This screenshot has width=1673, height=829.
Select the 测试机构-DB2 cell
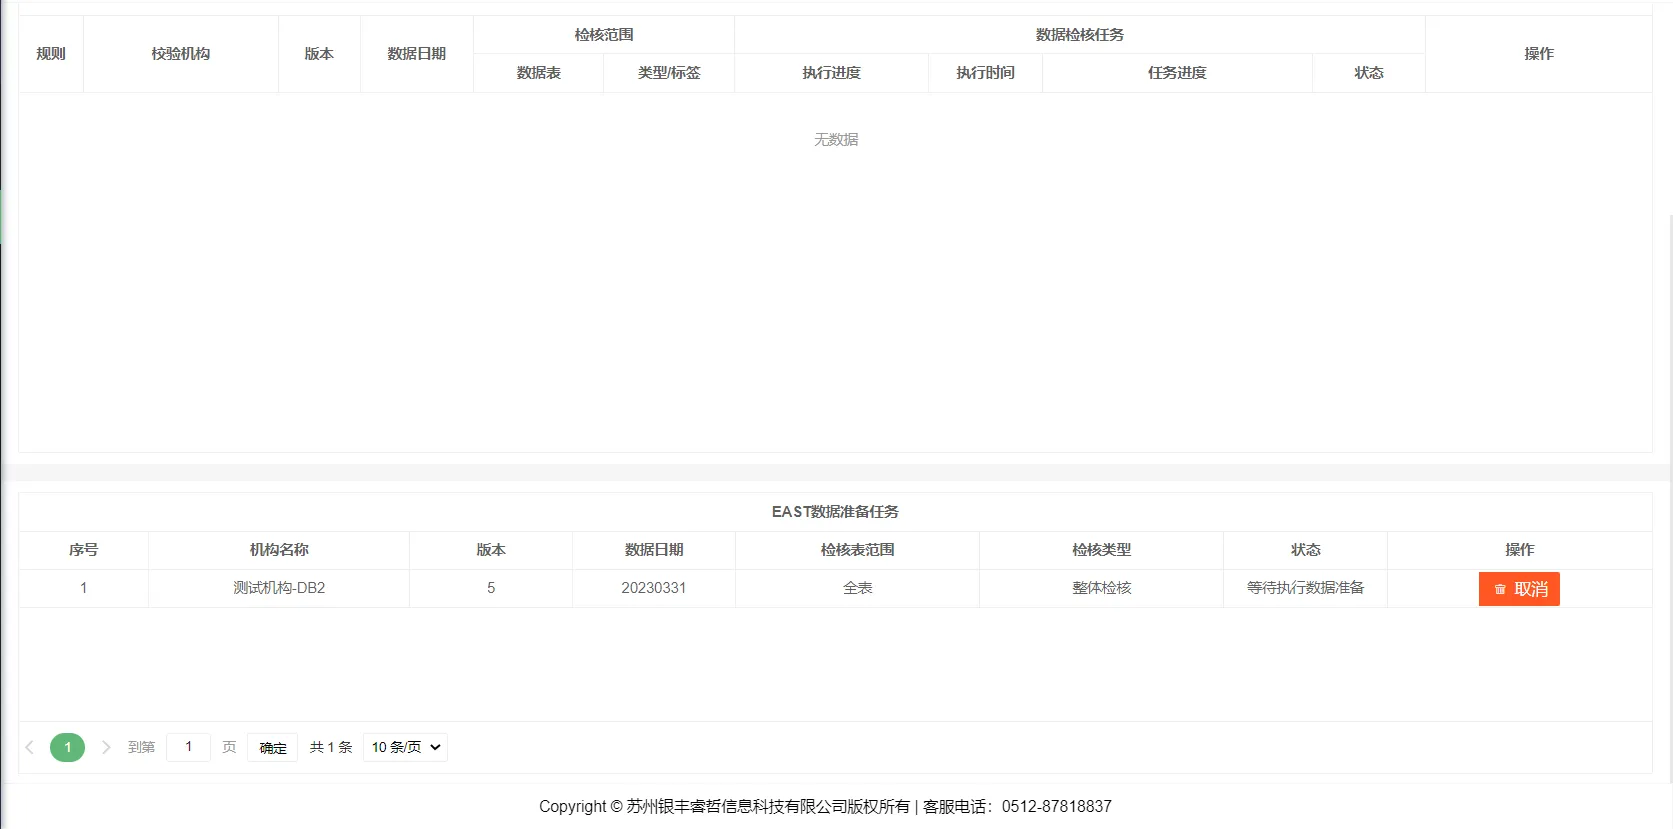[279, 588]
